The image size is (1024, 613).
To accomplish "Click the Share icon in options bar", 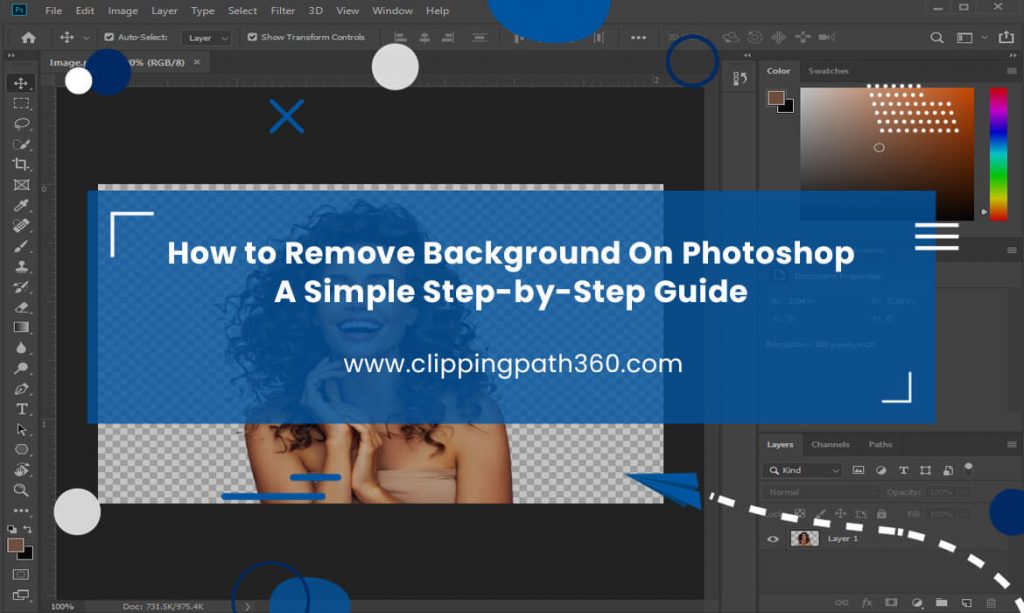I will pos(1006,37).
